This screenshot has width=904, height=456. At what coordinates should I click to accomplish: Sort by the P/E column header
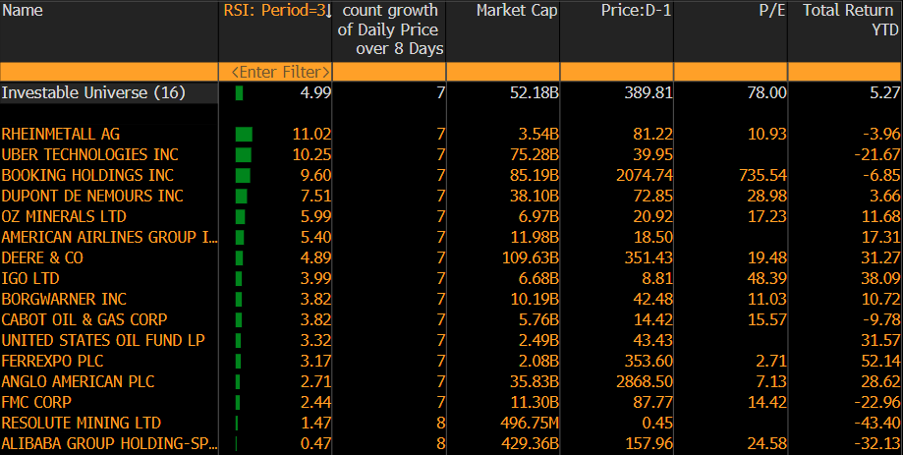772,10
